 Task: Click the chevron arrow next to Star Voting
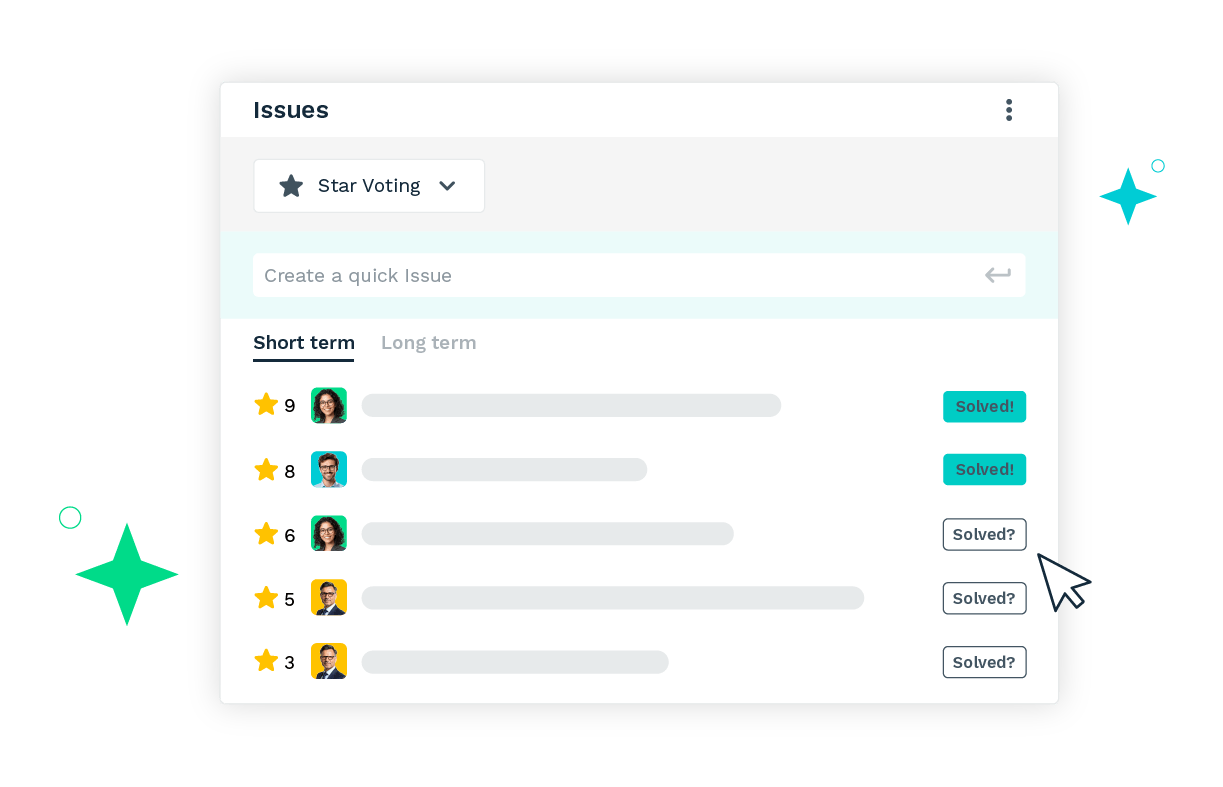click(x=447, y=186)
